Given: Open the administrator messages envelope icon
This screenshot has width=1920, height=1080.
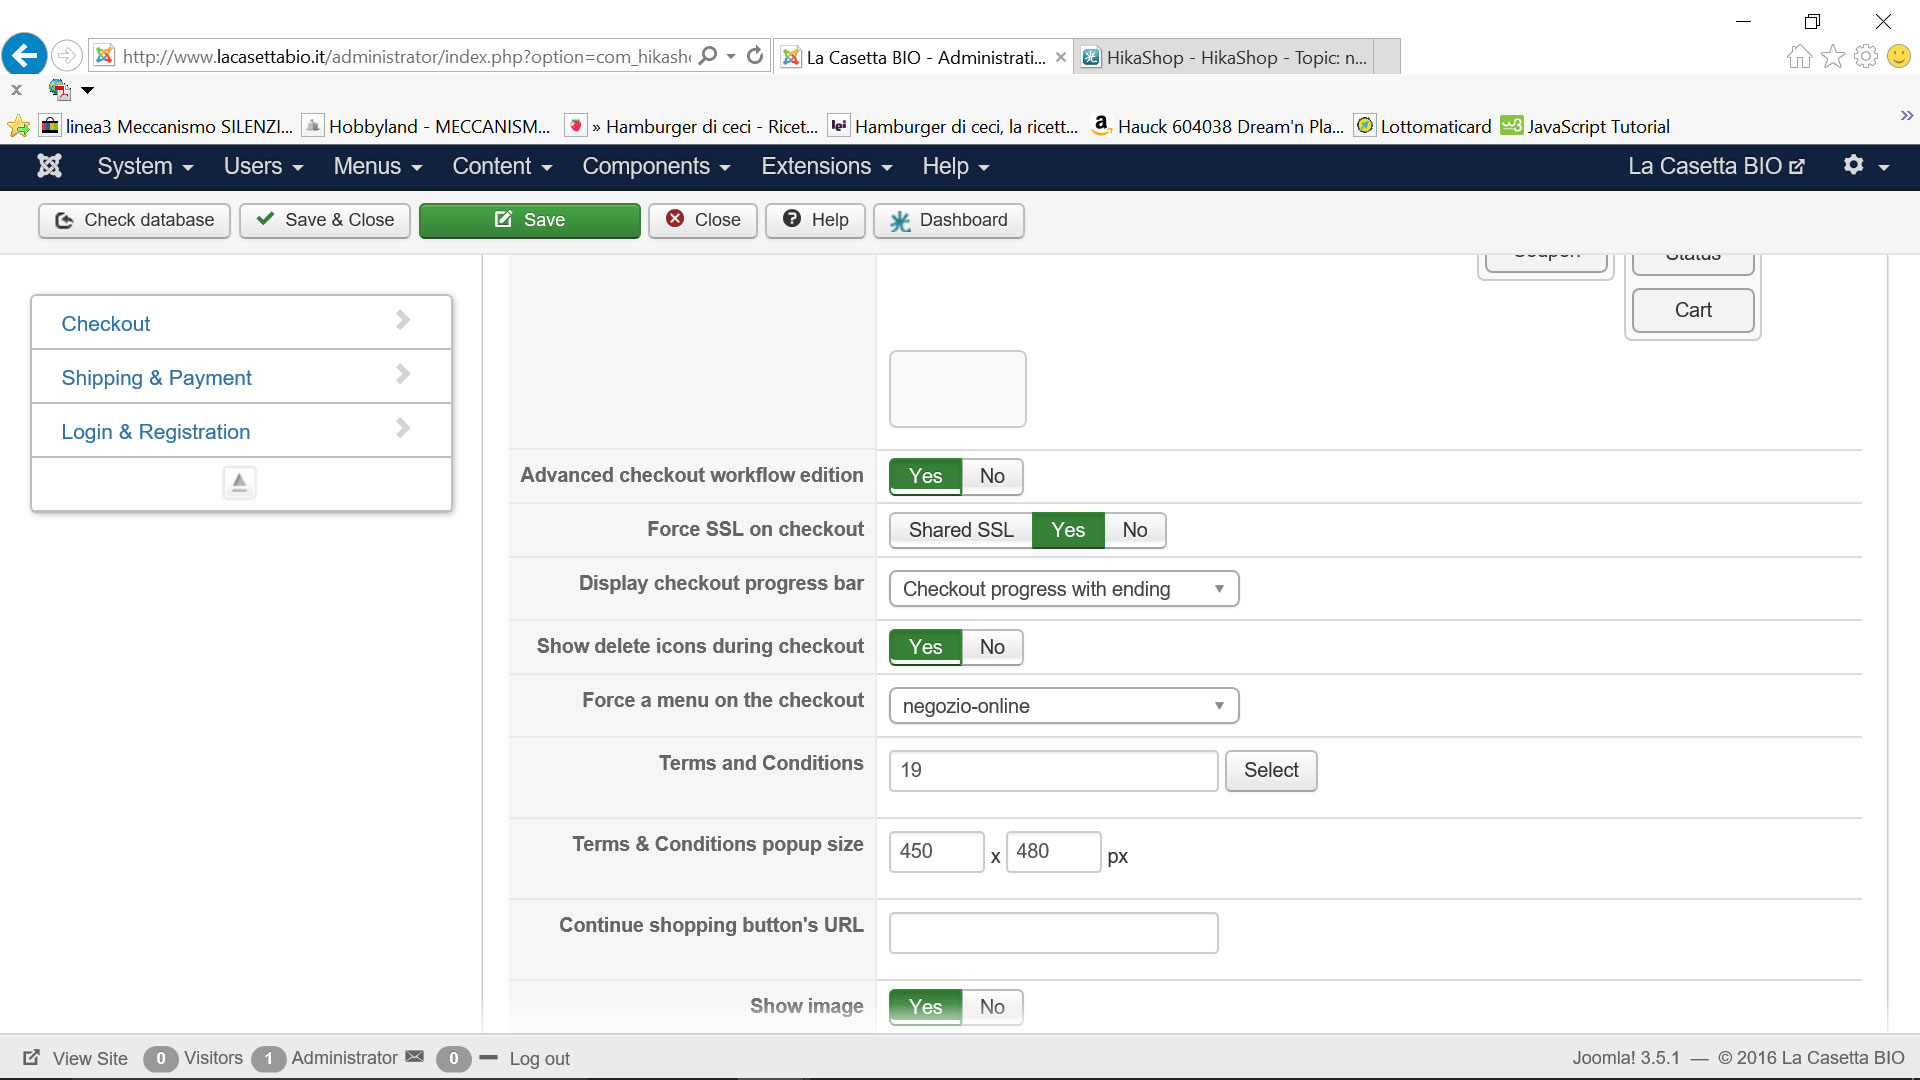Looking at the screenshot, I should pyautogui.click(x=414, y=1057).
